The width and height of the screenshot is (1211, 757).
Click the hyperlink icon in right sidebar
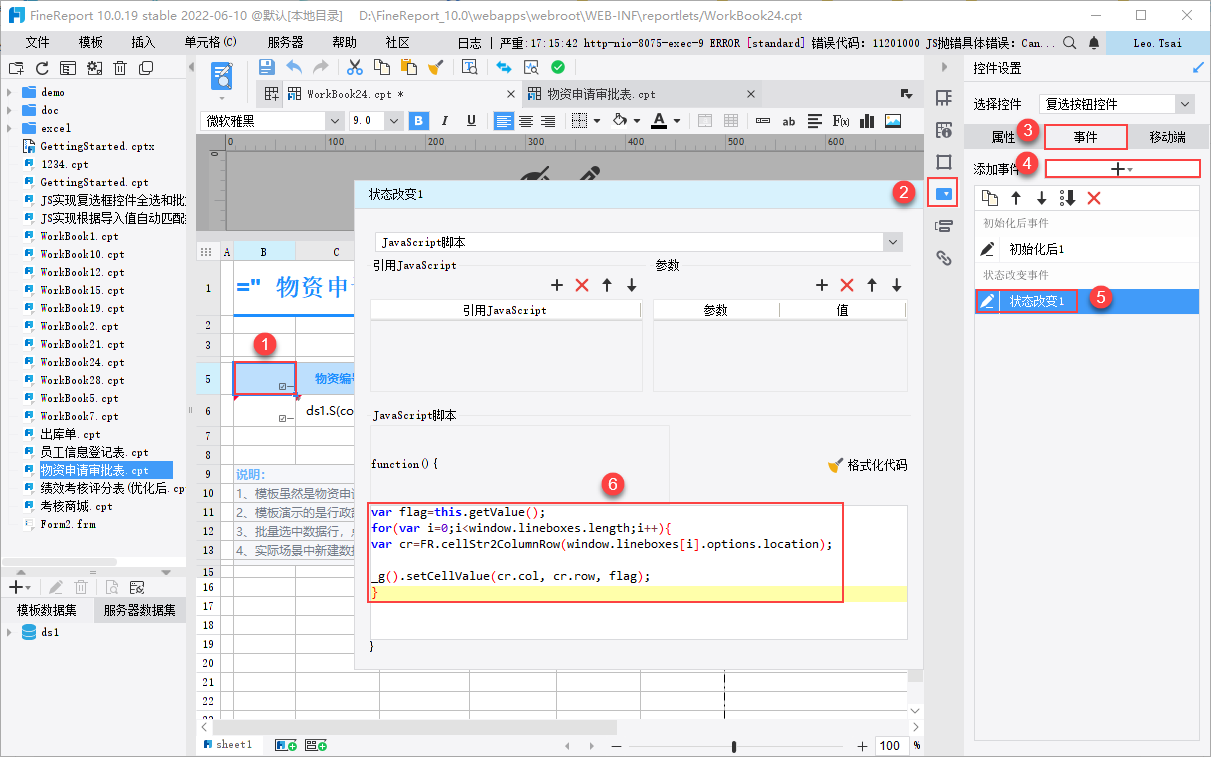[943, 258]
